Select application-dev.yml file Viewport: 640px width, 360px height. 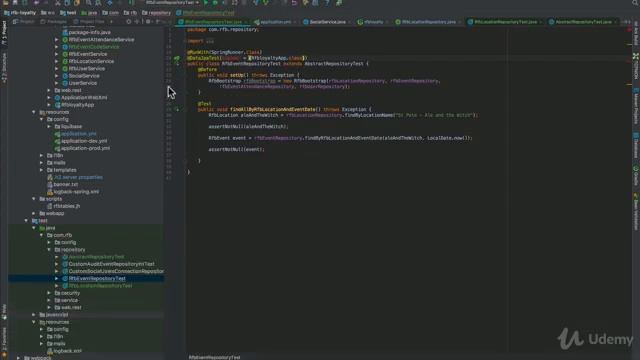click(84, 141)
